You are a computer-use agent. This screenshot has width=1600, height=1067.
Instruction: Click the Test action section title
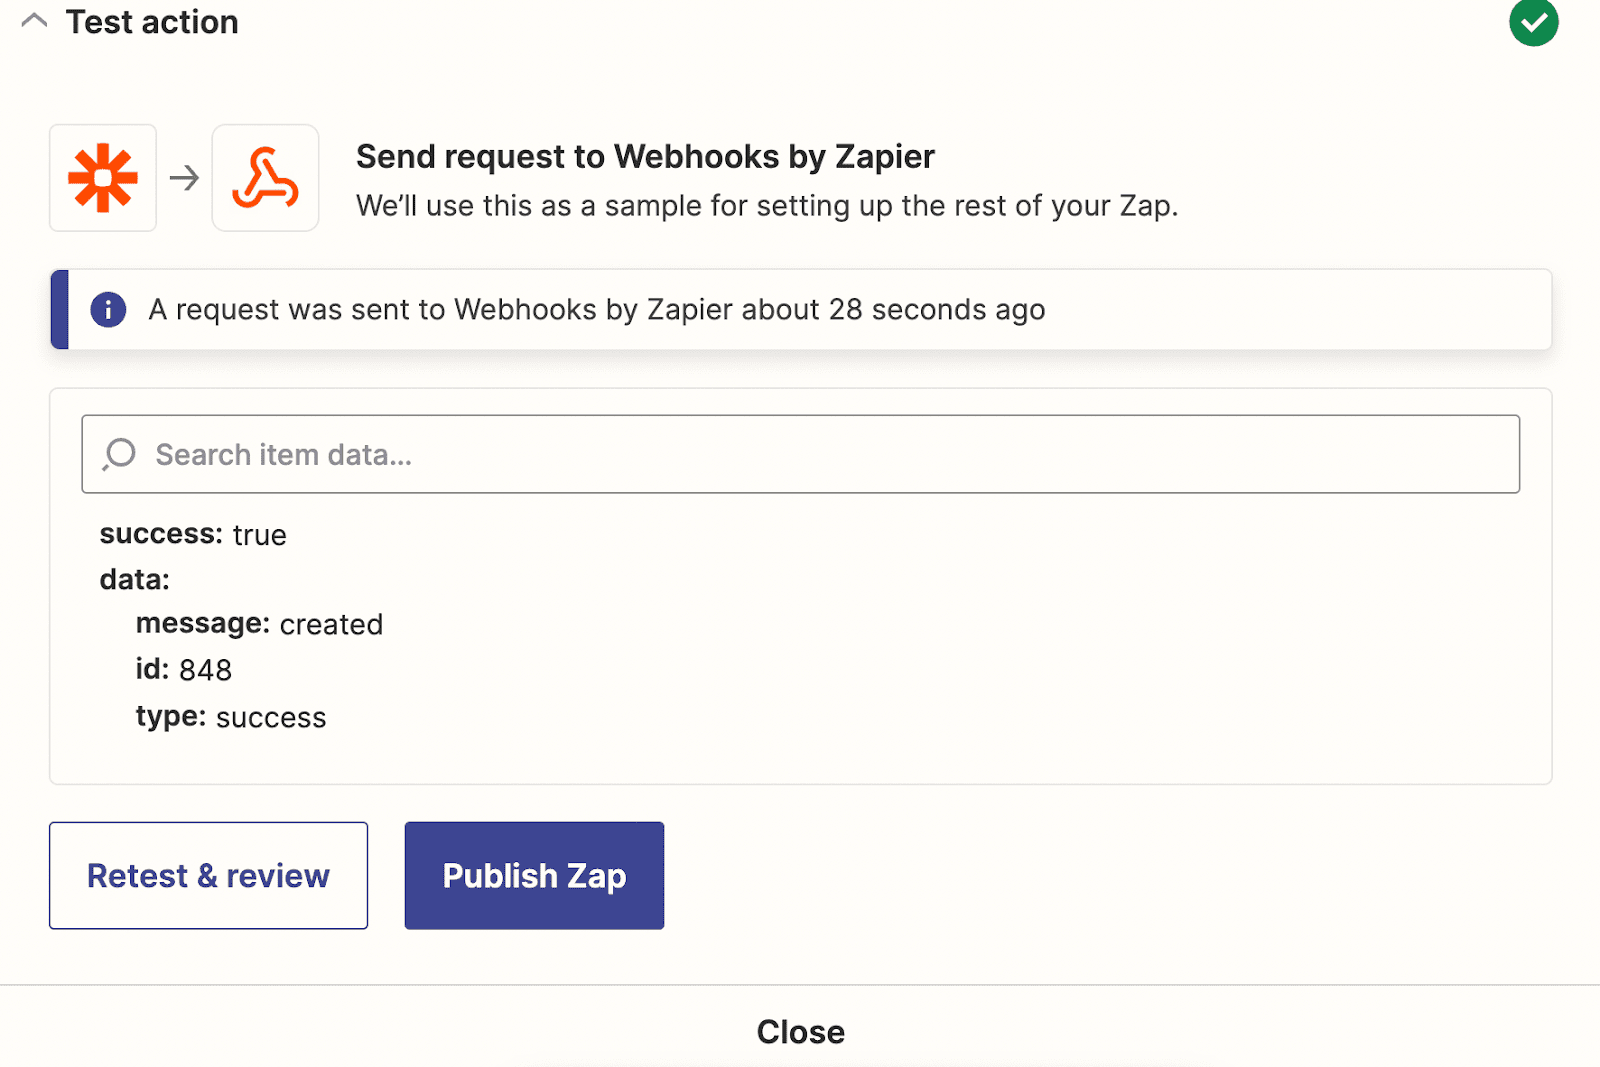coord(152,22)
